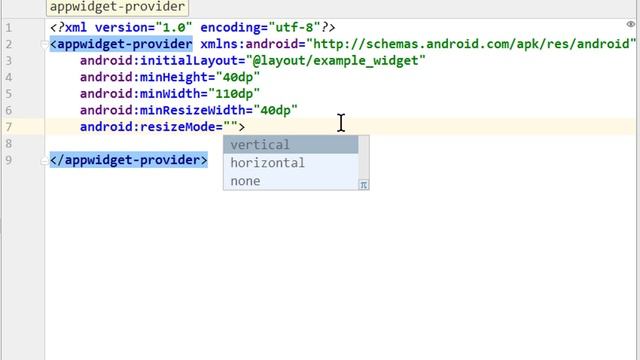Choose 'horizontal' completion suggestion
Screen dimensions: 640x360
291,163
